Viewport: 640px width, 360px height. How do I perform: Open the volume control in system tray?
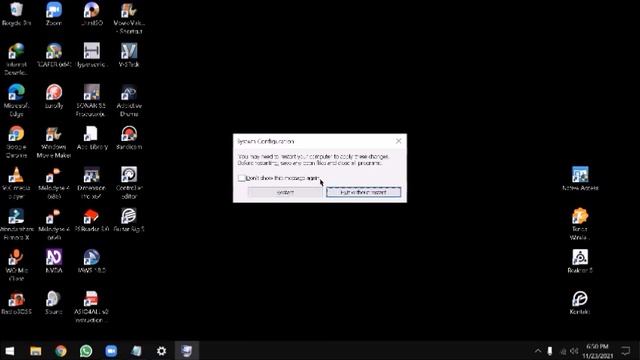(x=574, y=351)
